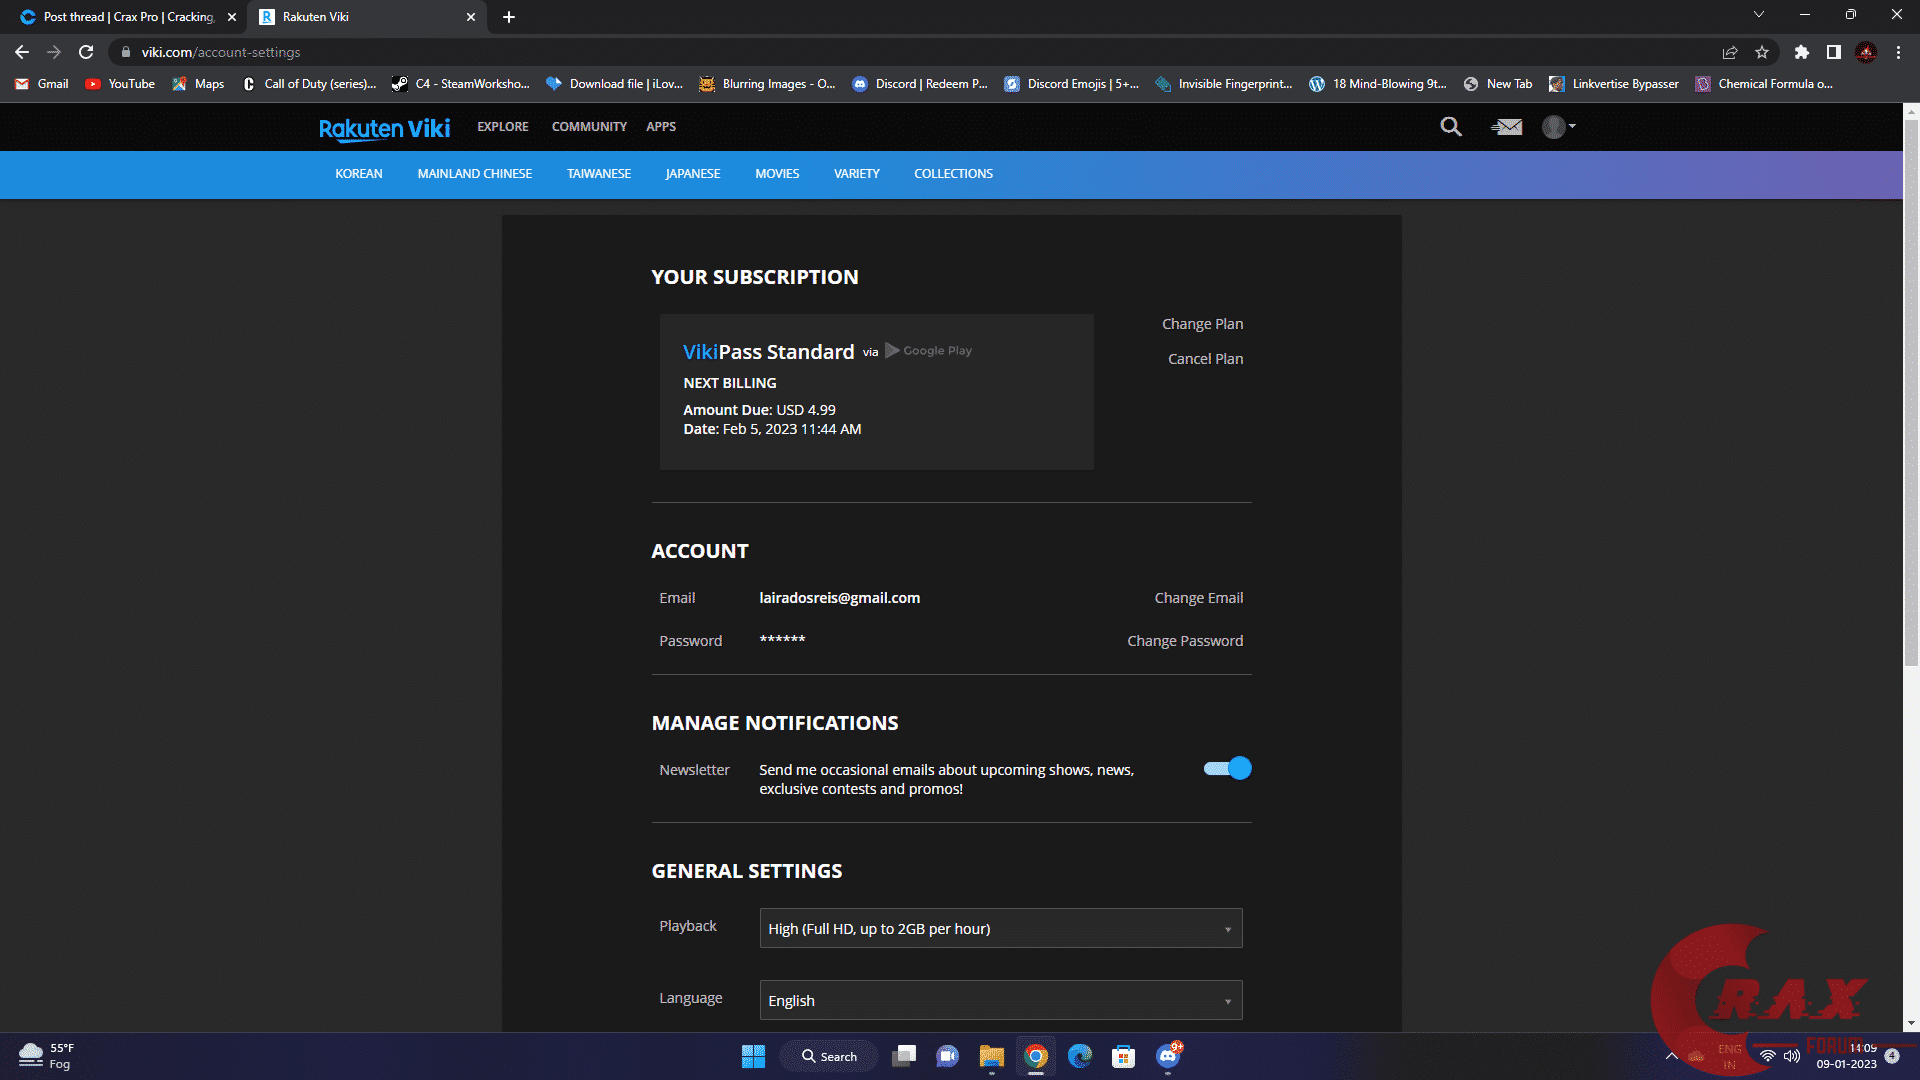The image size is (1920, 1080).
Task: Expand the profile avatar dropdown menu
Action: [1558, 127]
